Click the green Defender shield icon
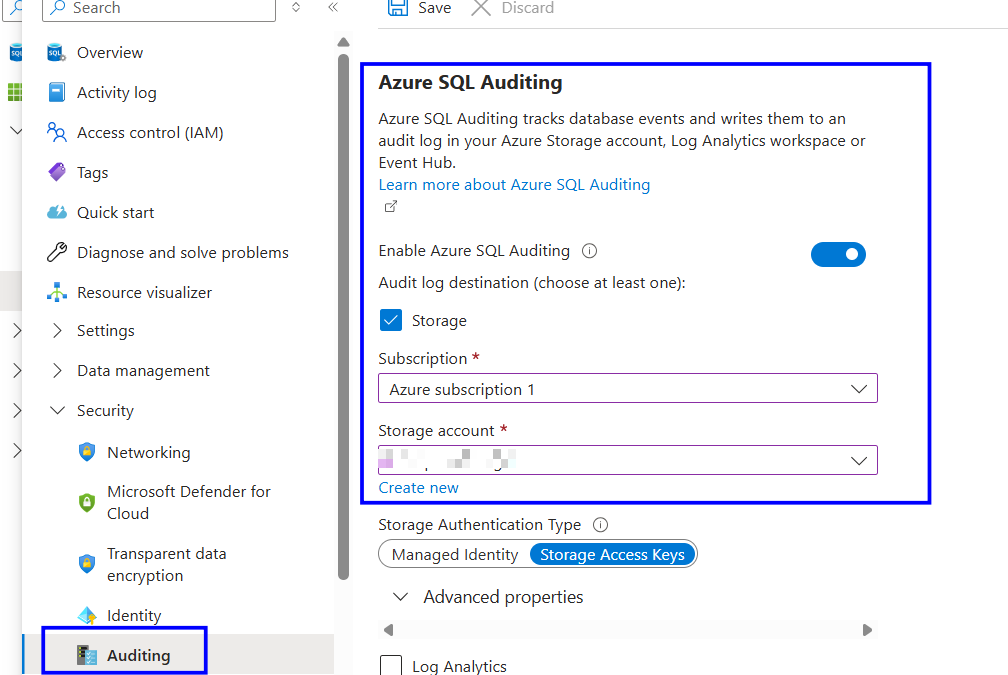 coord(87,502)
